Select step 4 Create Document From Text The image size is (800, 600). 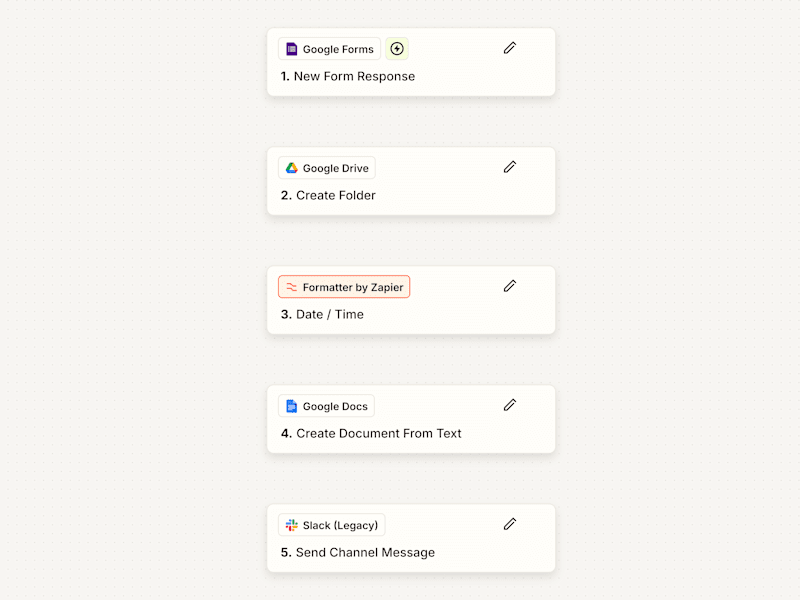[371, 434]
